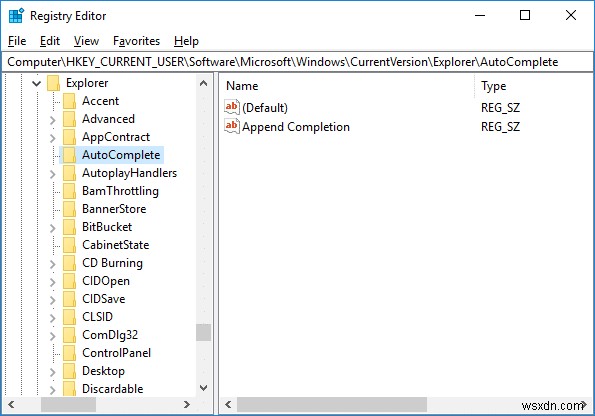
Task: Minimize the Registry Editor window
Action: 480,16
